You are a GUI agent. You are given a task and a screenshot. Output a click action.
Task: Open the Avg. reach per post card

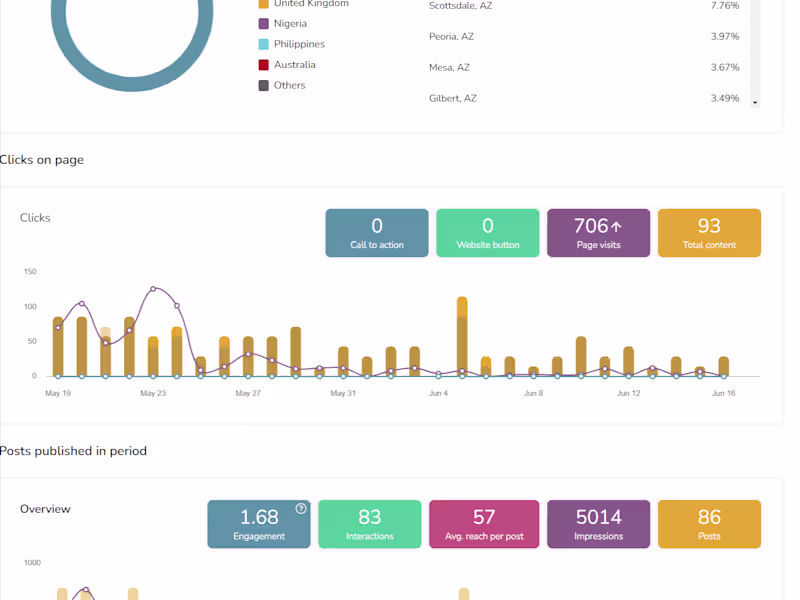484,524
